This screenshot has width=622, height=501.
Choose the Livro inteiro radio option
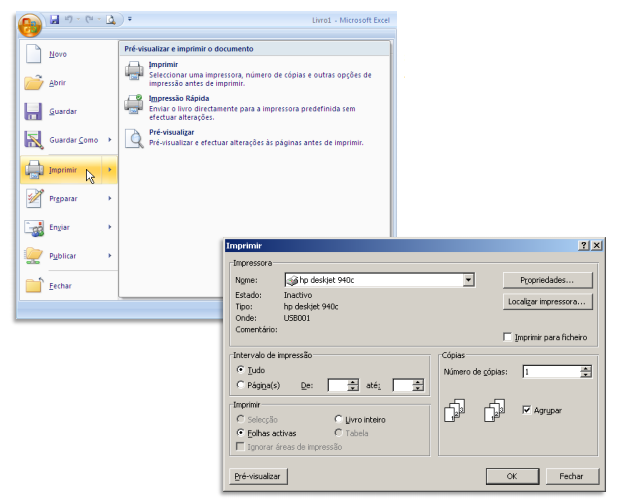tap(338, 419)
